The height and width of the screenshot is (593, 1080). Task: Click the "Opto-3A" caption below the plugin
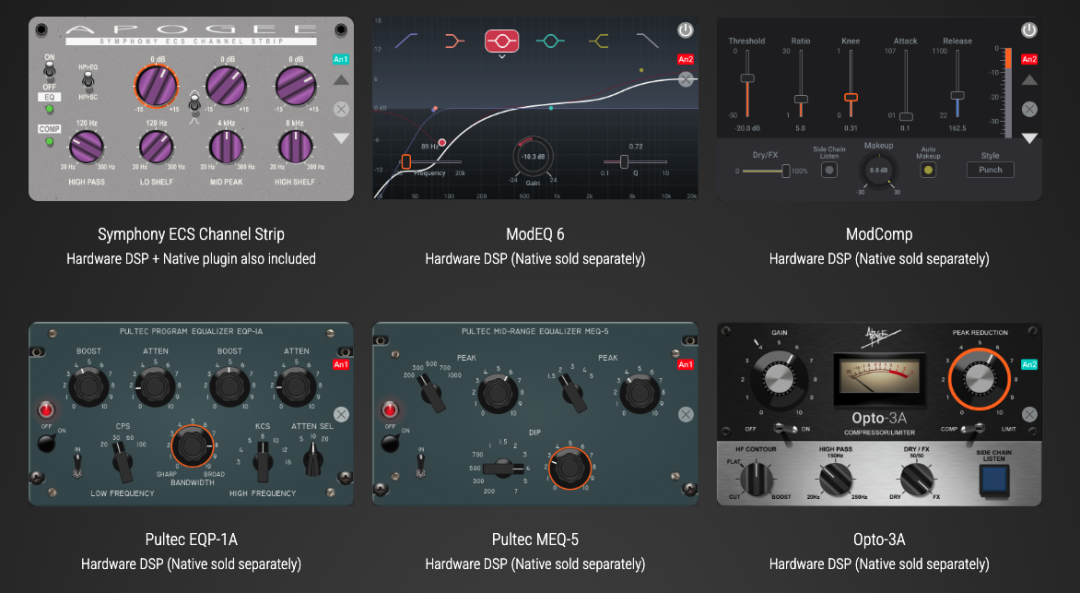click(879, 539)
